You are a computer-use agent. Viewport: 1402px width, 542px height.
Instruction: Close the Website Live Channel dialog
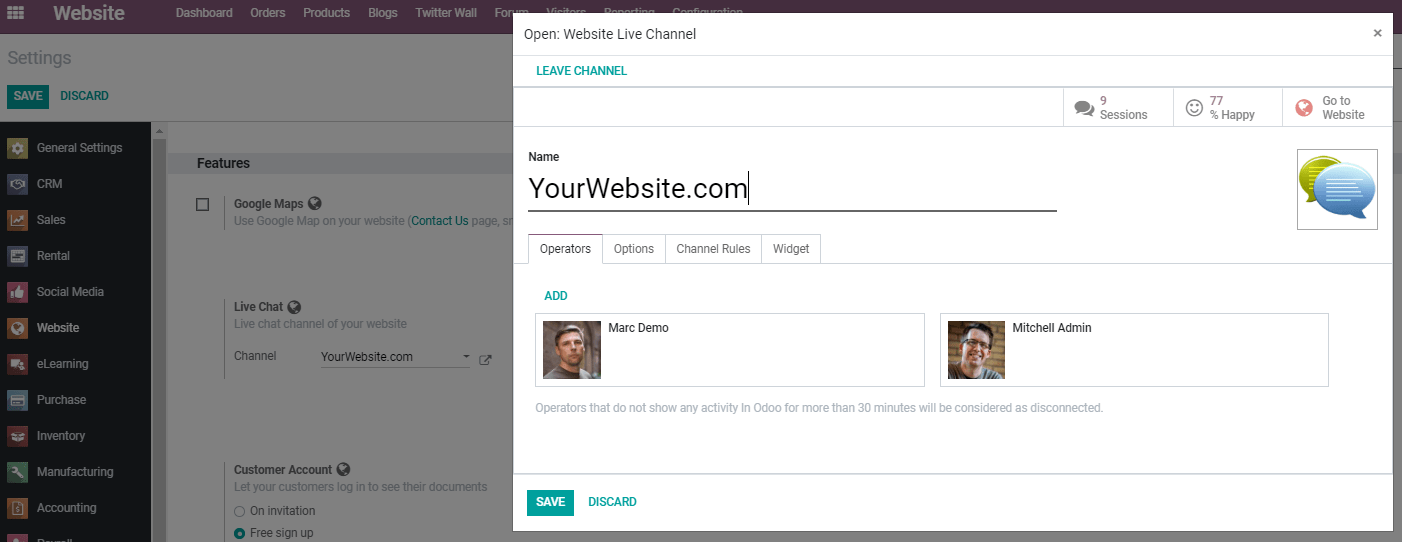tap(1377, 33)
